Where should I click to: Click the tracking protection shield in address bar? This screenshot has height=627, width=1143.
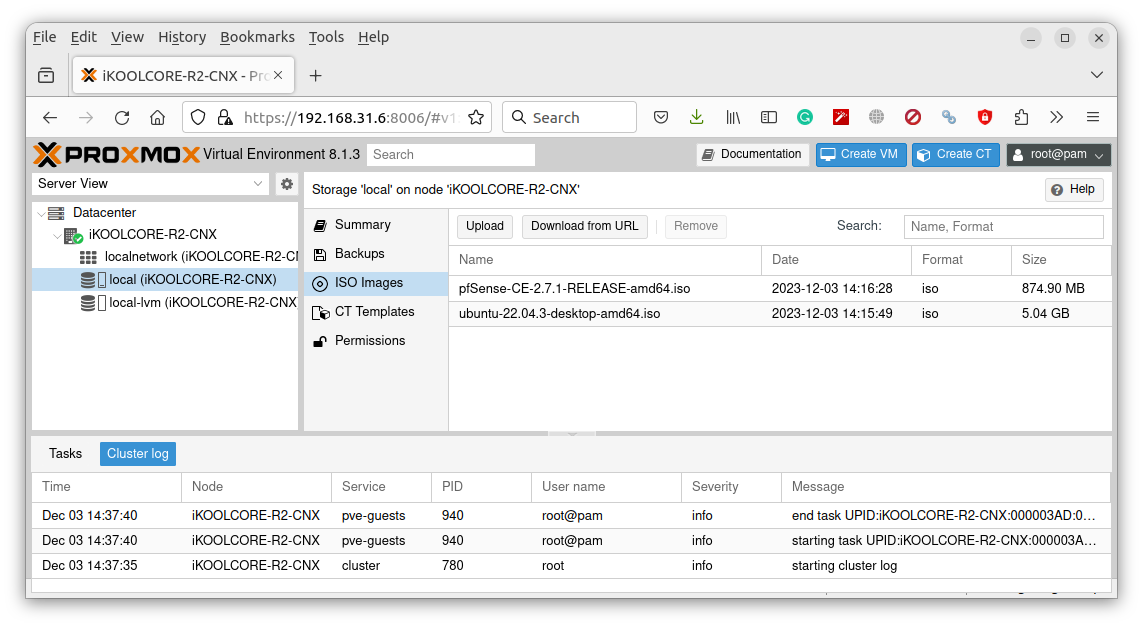[198, 117]
